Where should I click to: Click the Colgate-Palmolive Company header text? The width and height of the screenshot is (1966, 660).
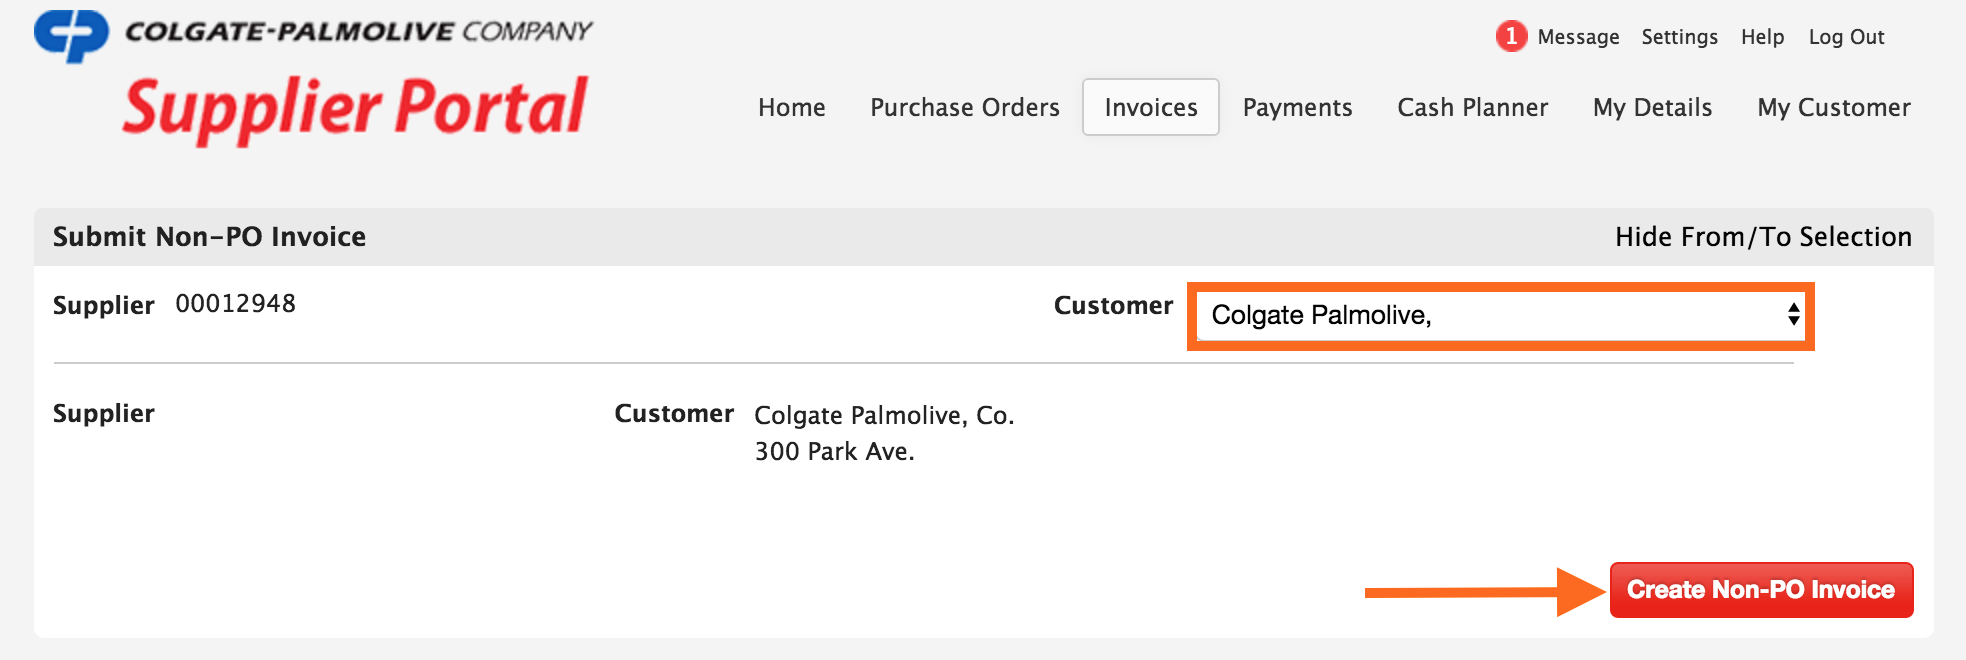click(x=358, y=31)
